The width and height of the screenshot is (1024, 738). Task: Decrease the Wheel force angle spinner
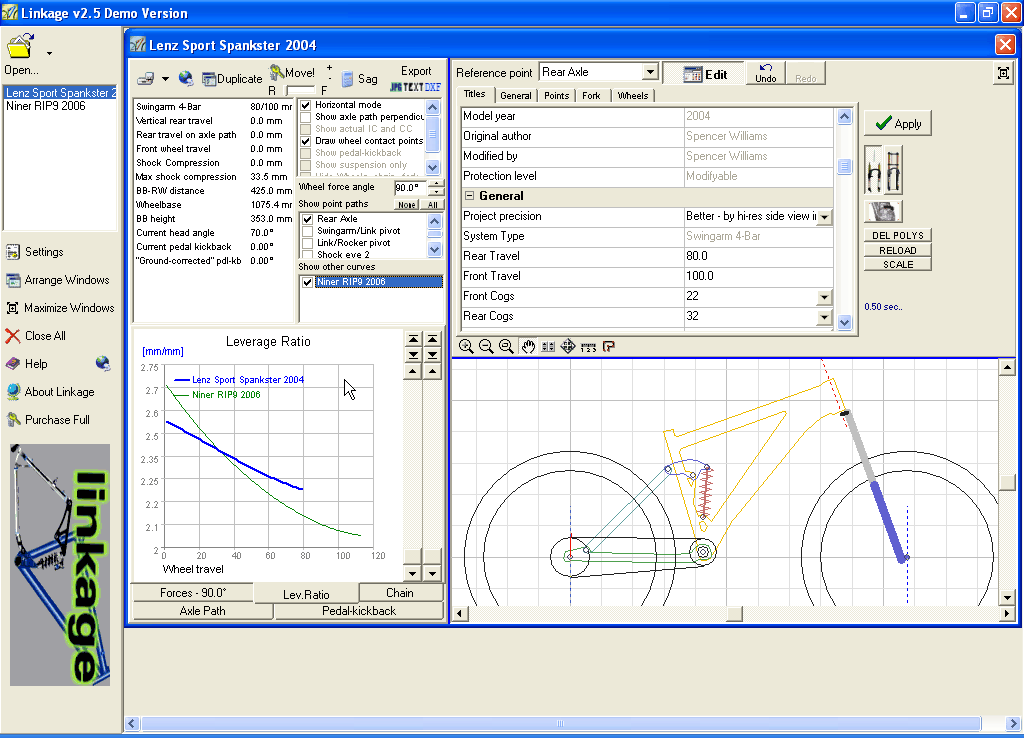(x=436, y=192)
